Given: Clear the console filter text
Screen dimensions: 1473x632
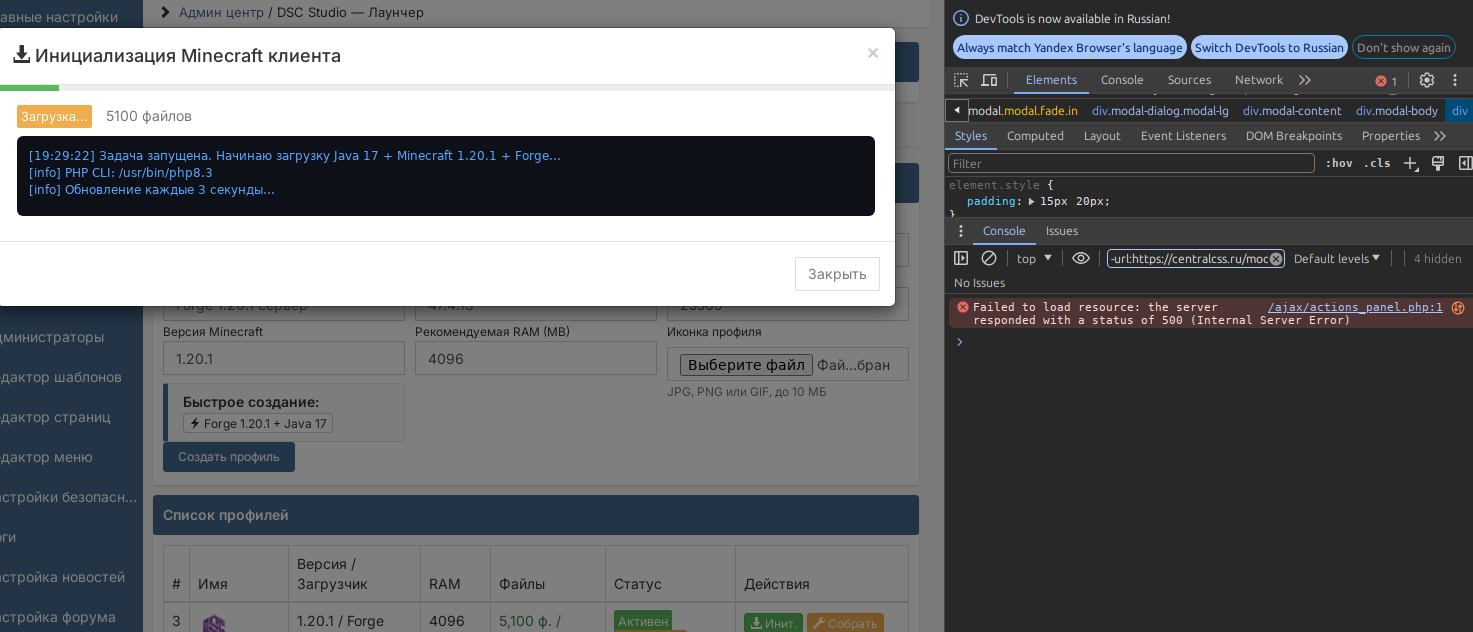Looking at the screenshot, I should click(x=1276, y=259).
